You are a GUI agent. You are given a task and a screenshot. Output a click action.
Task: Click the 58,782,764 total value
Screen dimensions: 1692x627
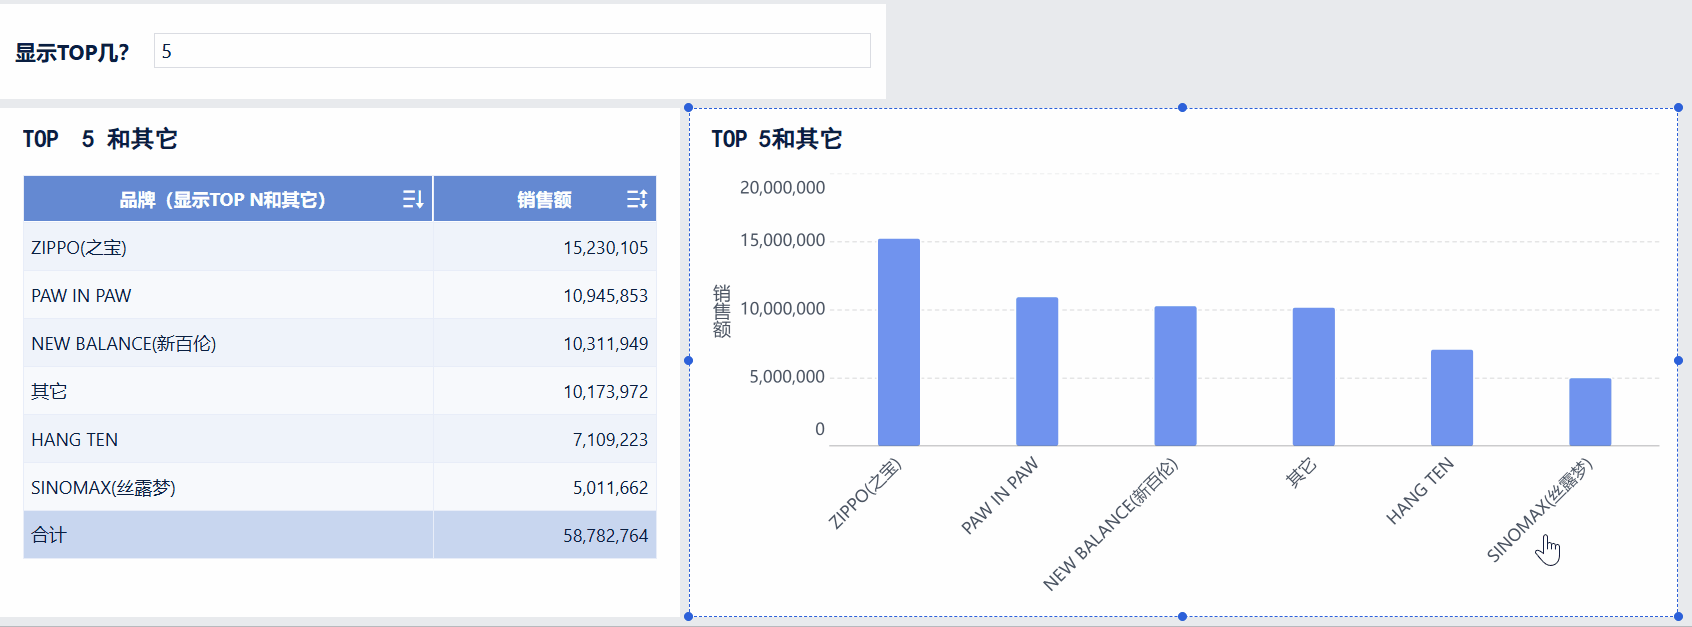[605, 535]
